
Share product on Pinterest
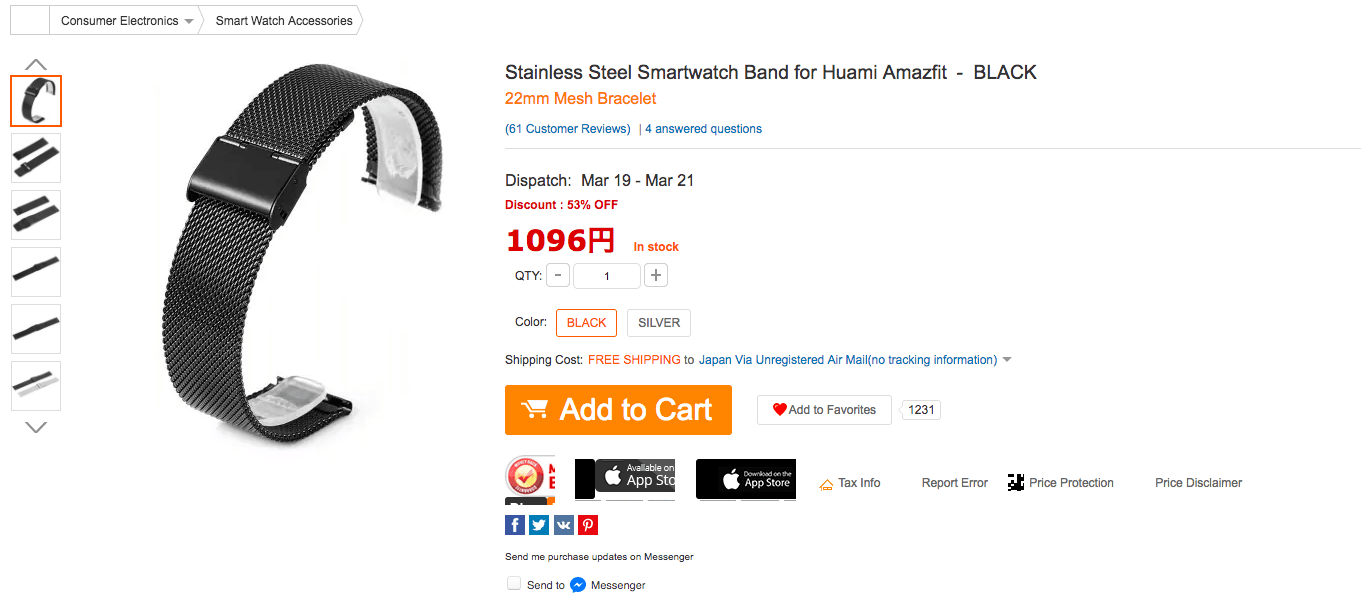coord(587,525)
